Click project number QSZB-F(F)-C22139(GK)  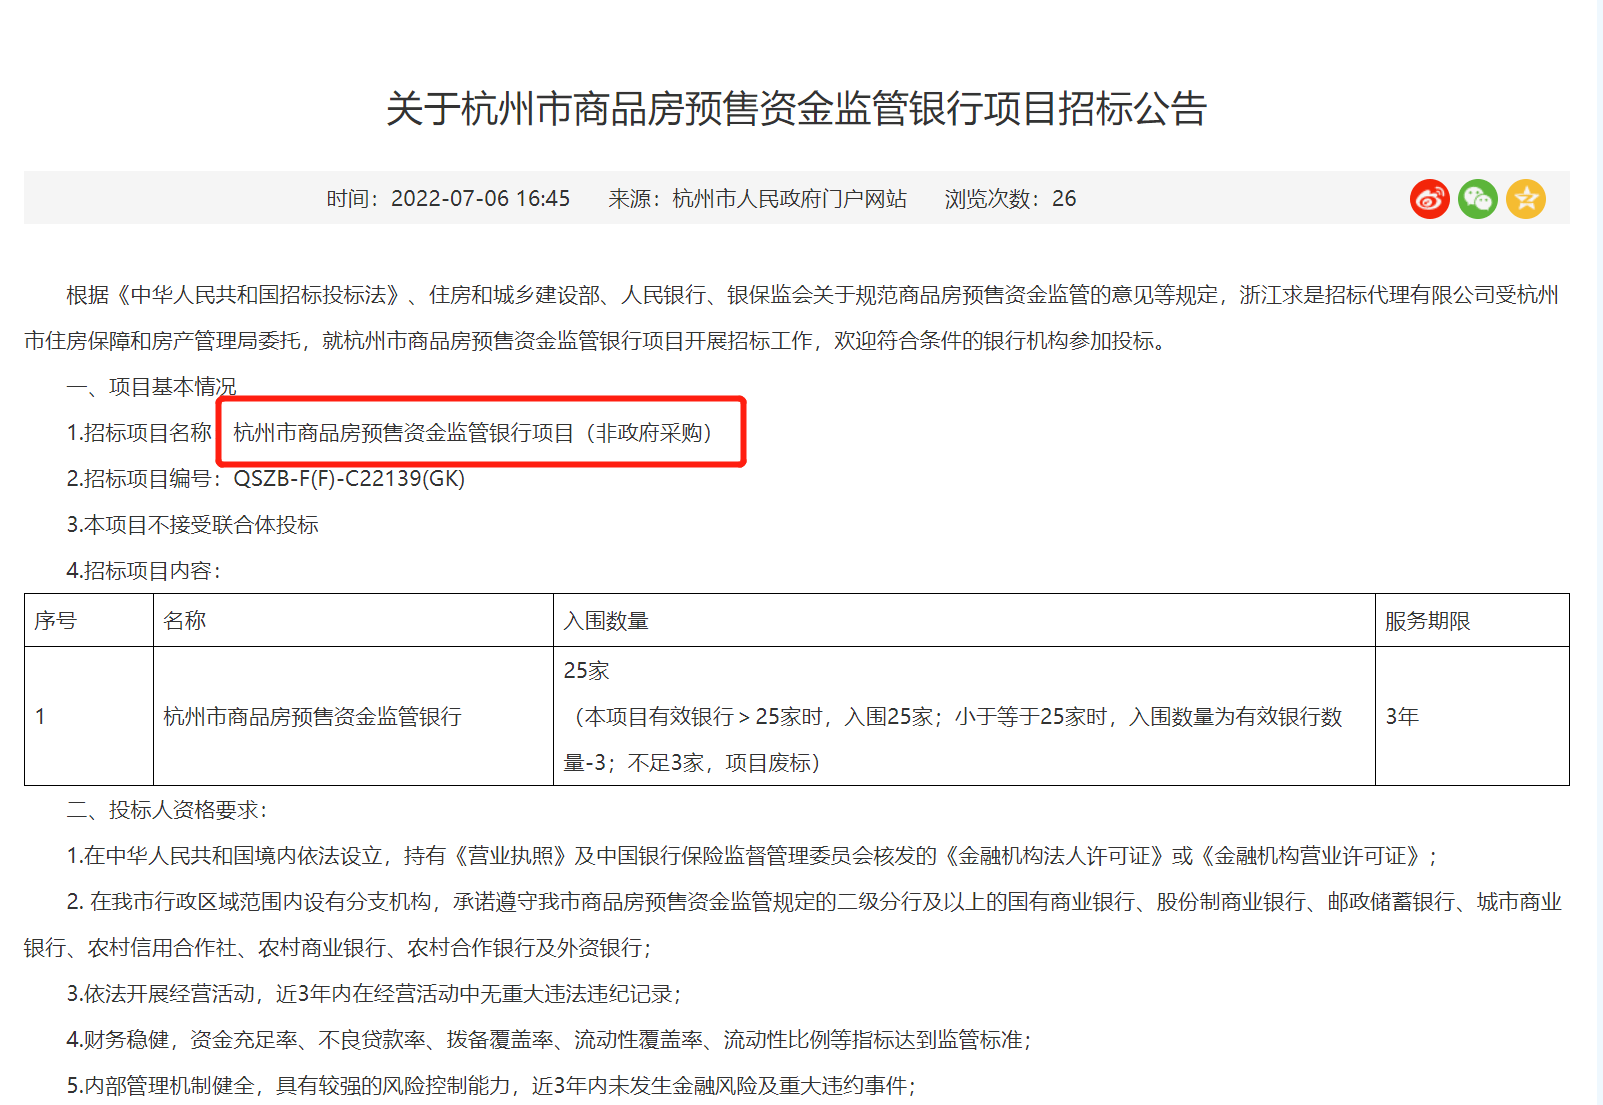[349, 479]
